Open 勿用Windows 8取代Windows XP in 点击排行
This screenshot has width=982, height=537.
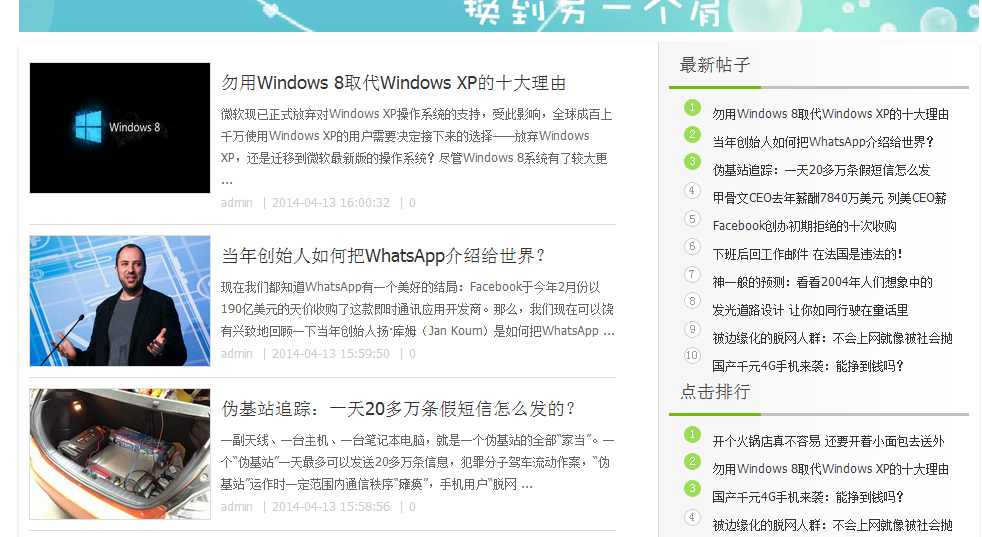830,469
